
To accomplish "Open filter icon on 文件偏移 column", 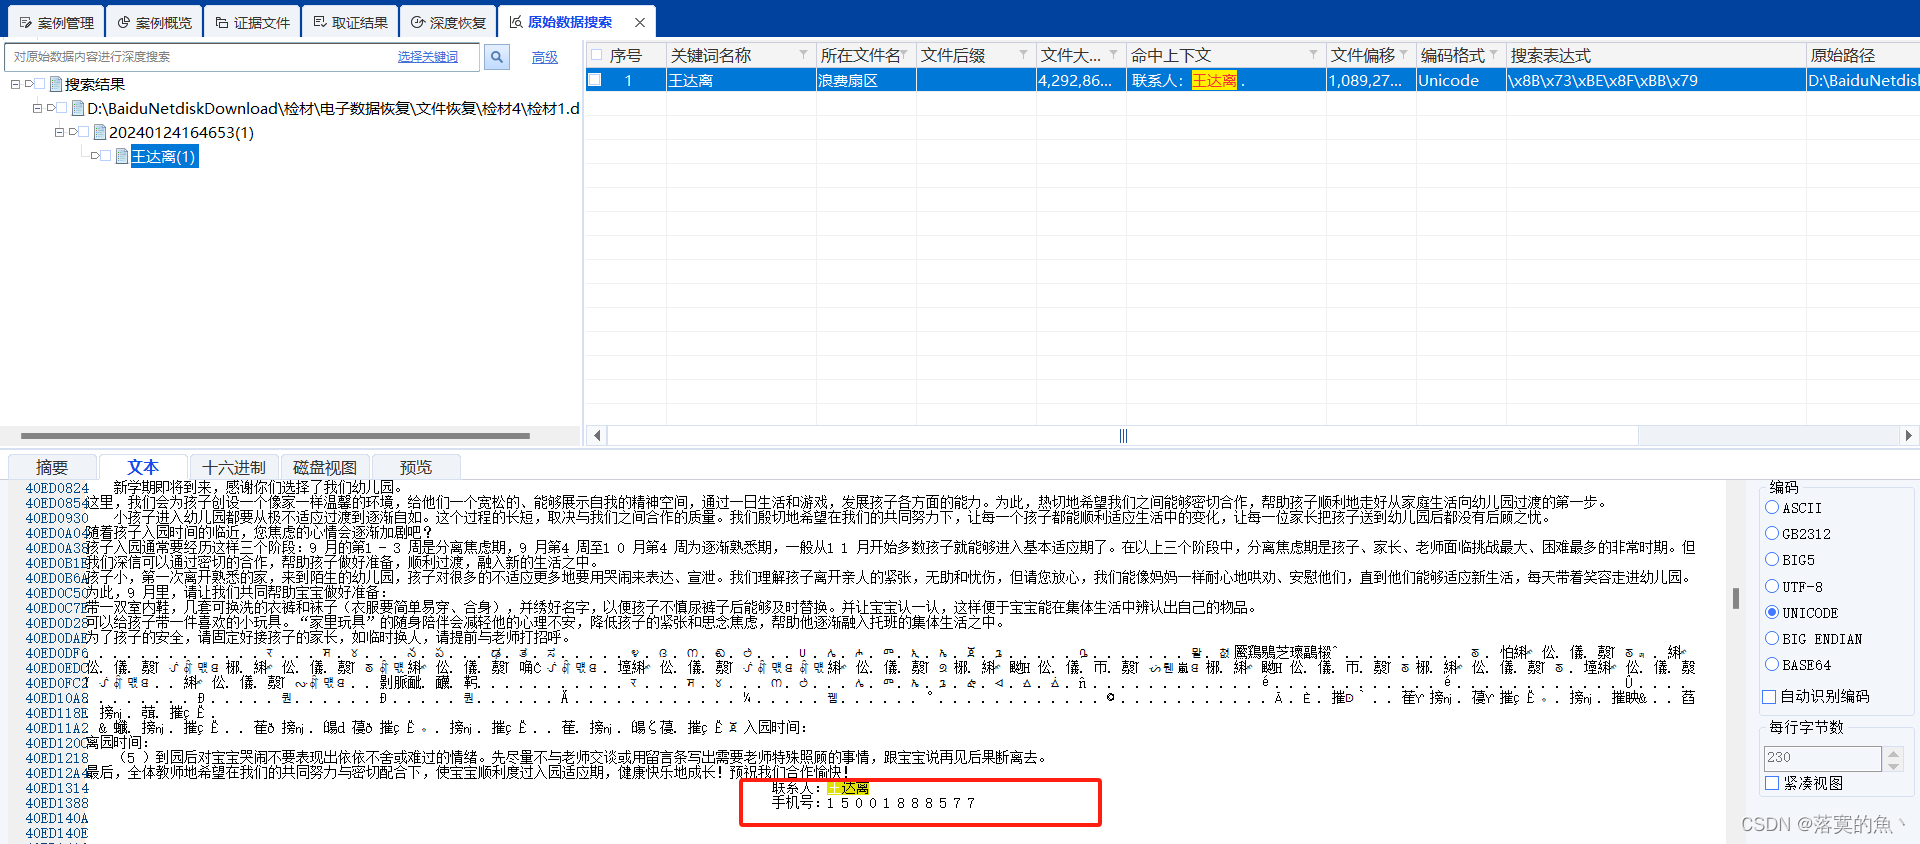I will (x=1404, y=55).
